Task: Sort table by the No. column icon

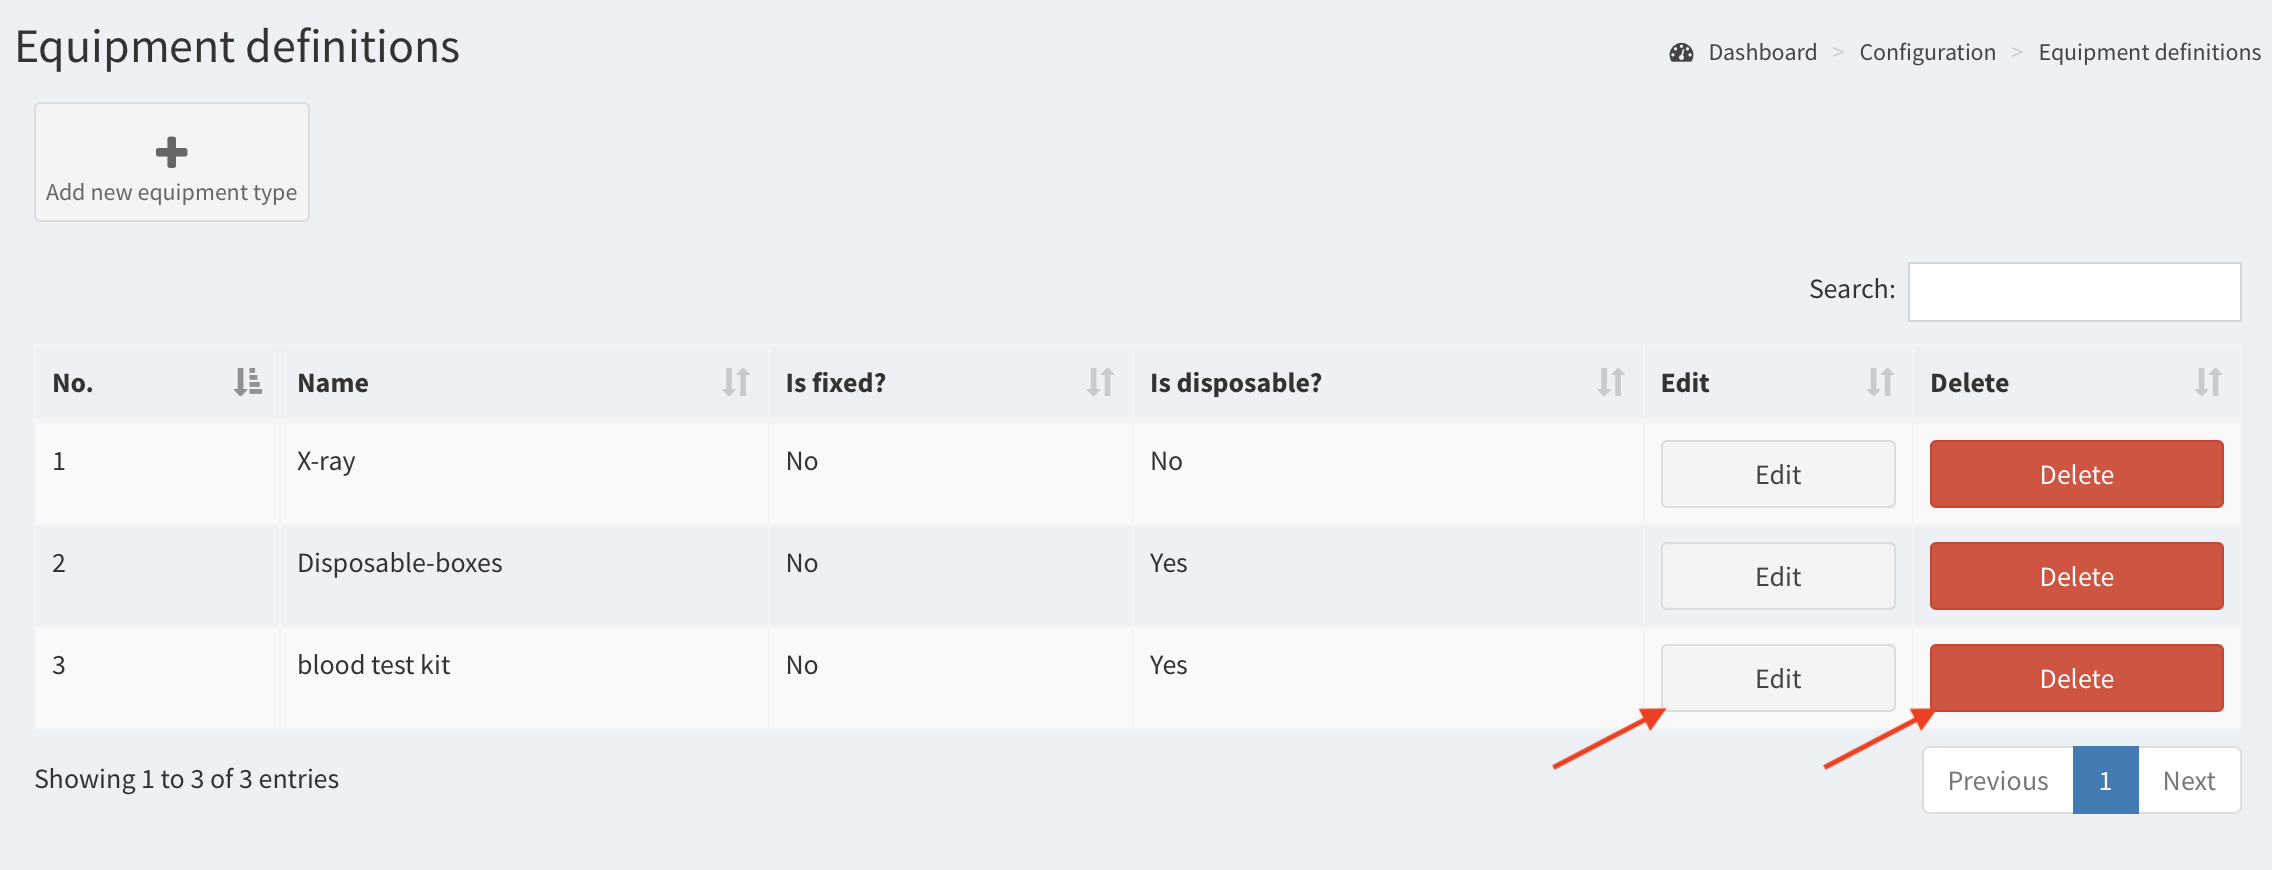Action: [247, 382]
